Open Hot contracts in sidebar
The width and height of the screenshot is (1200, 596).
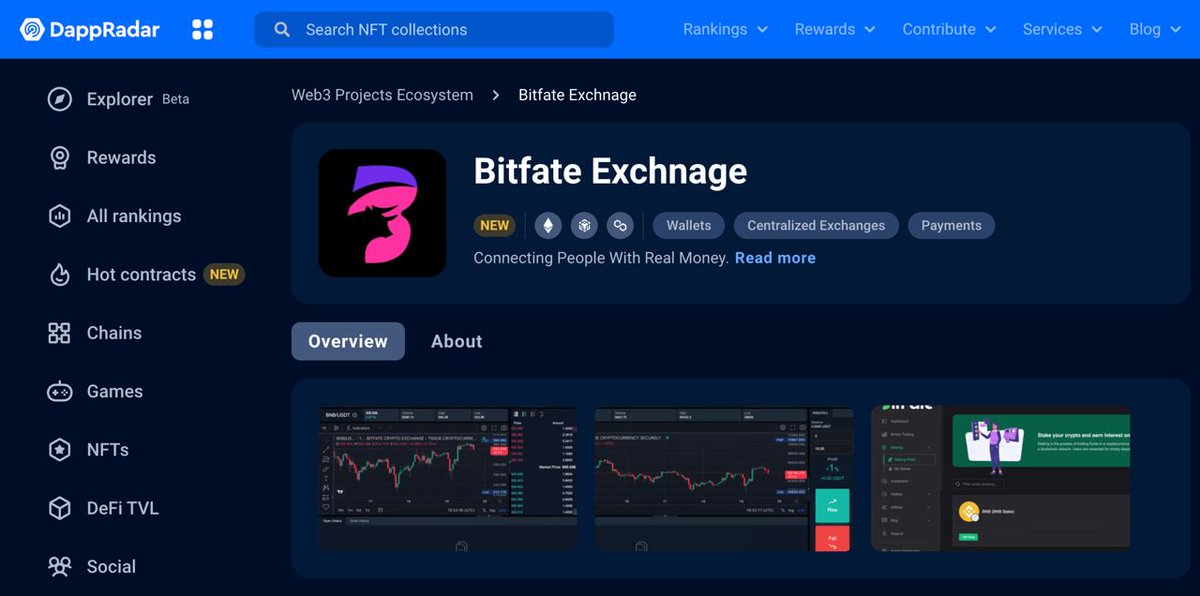click(146, 274)
